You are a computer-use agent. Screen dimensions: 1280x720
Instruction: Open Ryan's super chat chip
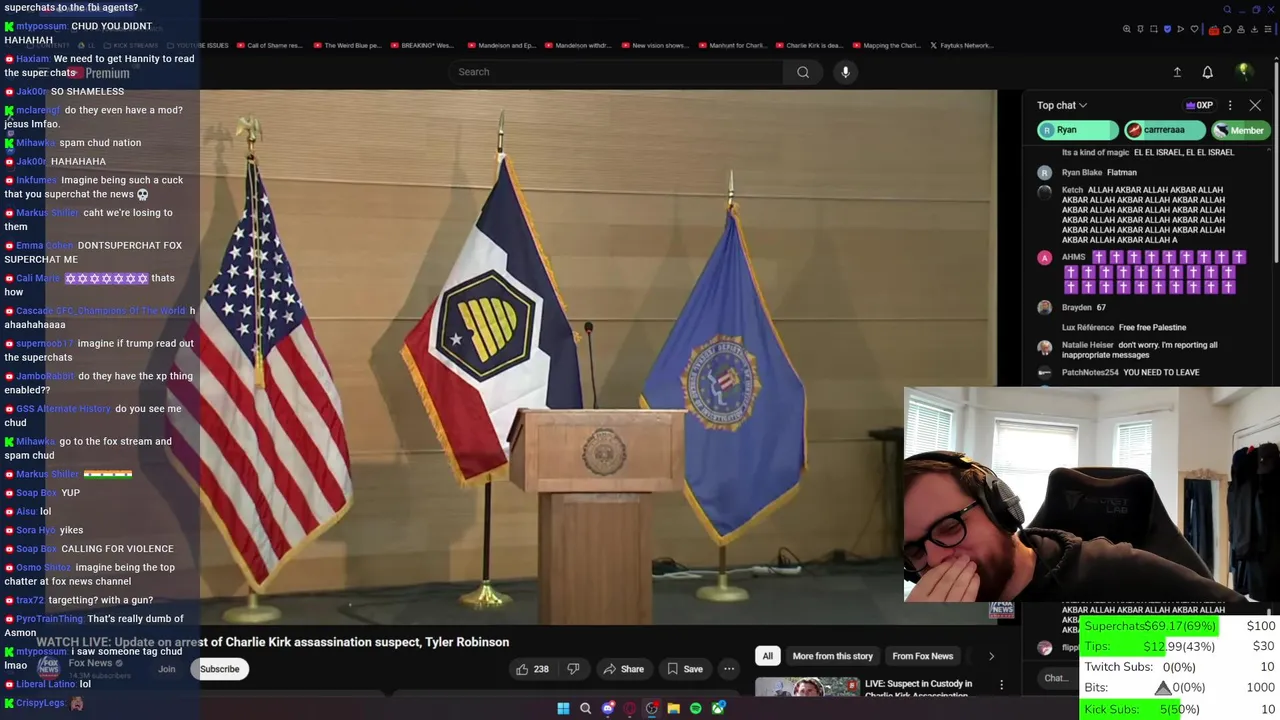(x=1077, y=130)
